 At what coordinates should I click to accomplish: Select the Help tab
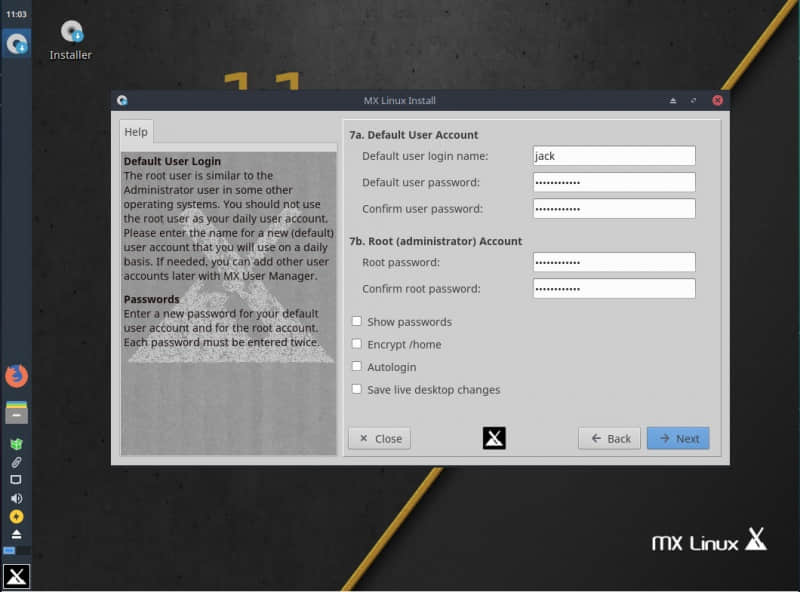(x=136, y=132)
